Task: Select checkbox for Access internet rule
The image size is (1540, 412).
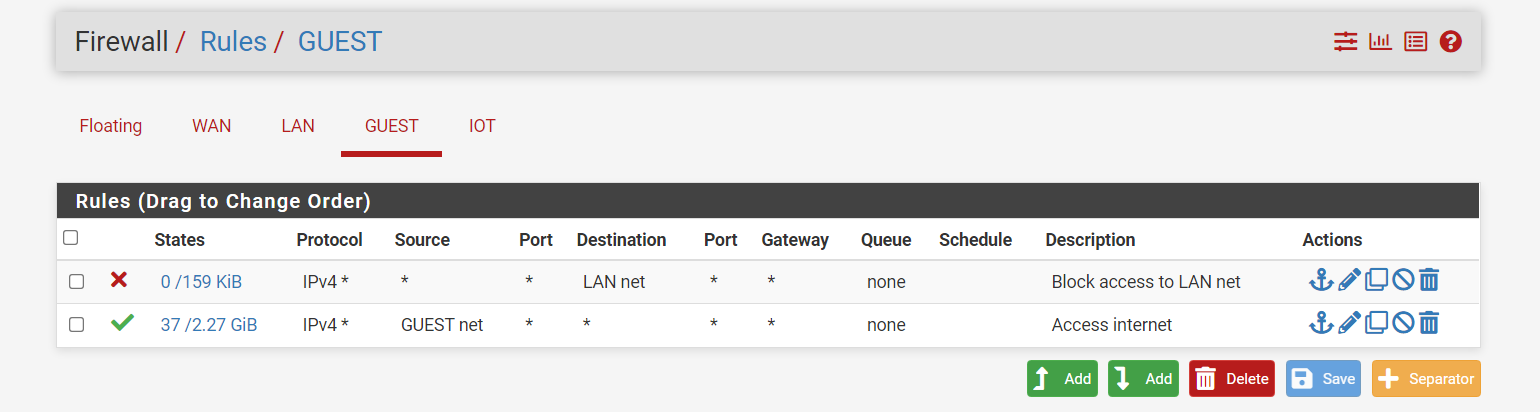Action: pos(76,325)
